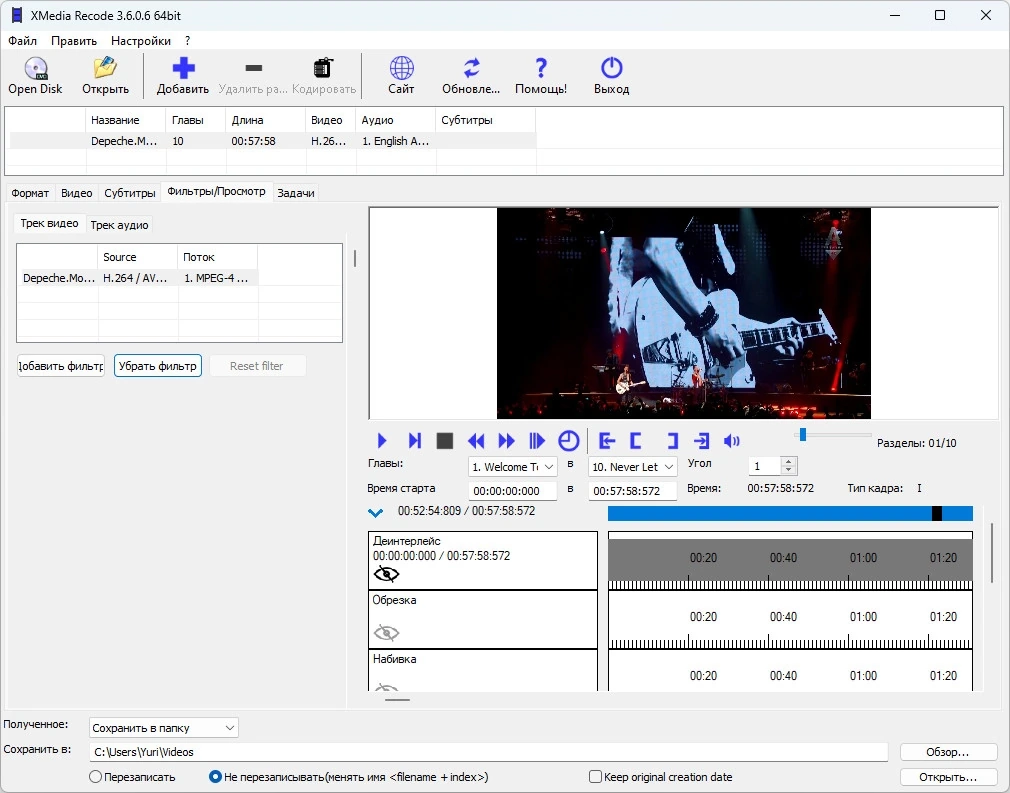
Task: Click the Сохранить в path field
Action: pos(489,752)
